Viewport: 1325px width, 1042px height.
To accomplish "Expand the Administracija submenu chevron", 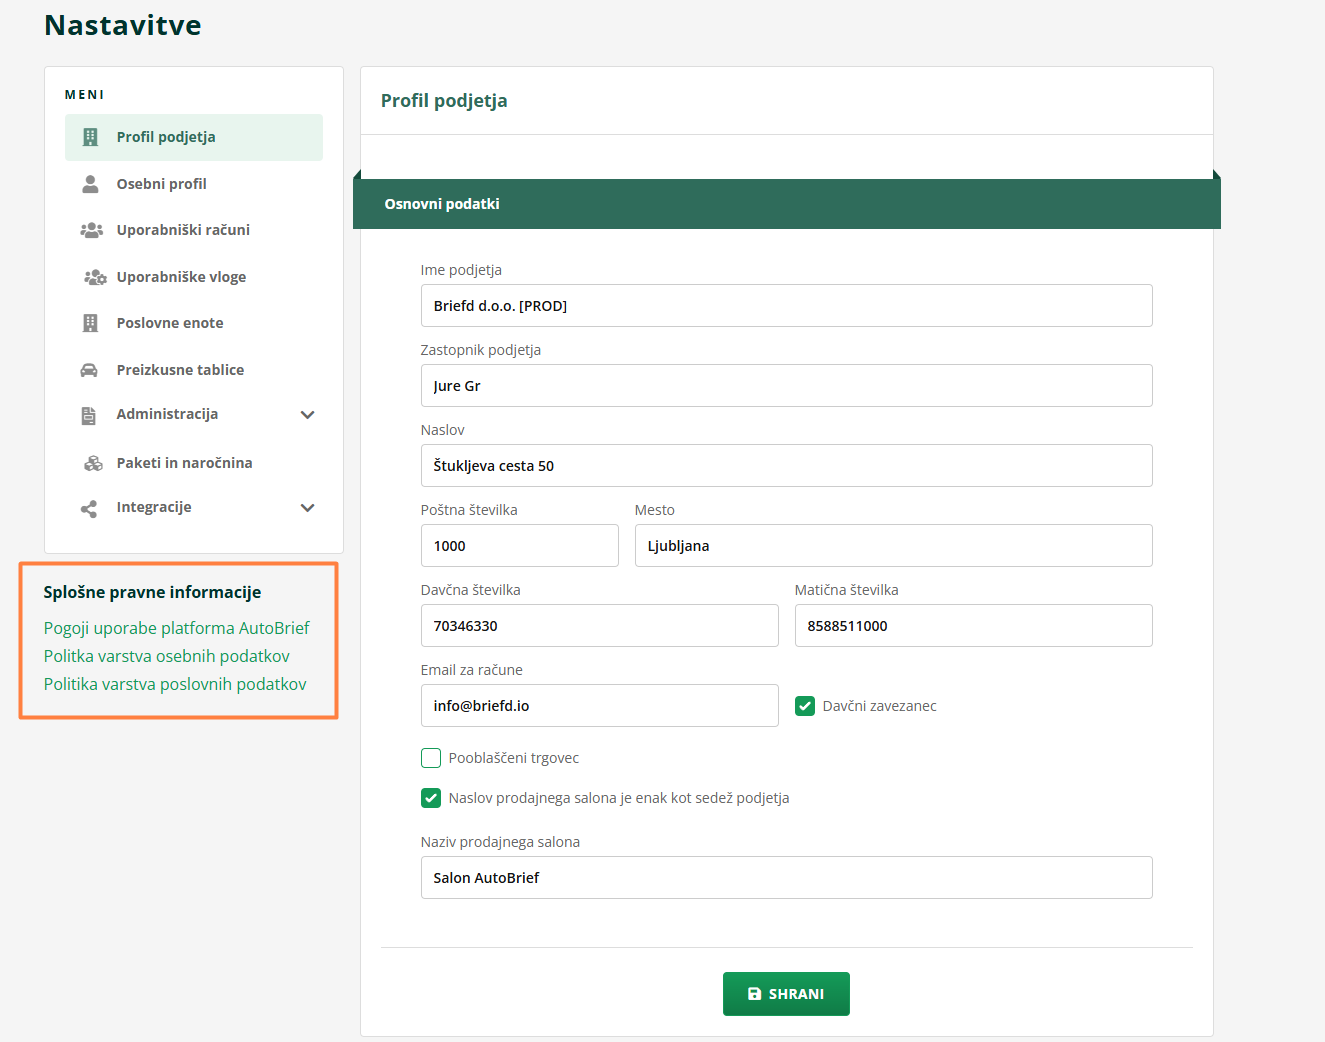I will 307,415.
